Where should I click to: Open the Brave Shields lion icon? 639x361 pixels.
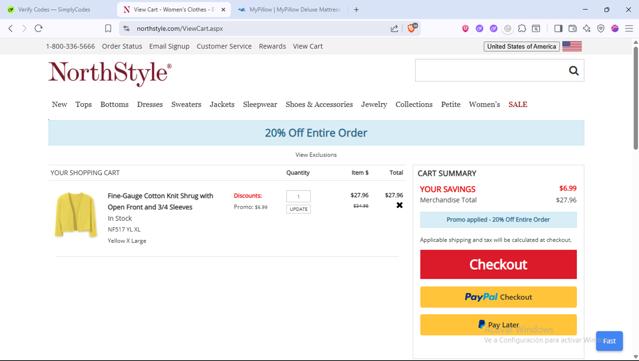pos(412,28)
